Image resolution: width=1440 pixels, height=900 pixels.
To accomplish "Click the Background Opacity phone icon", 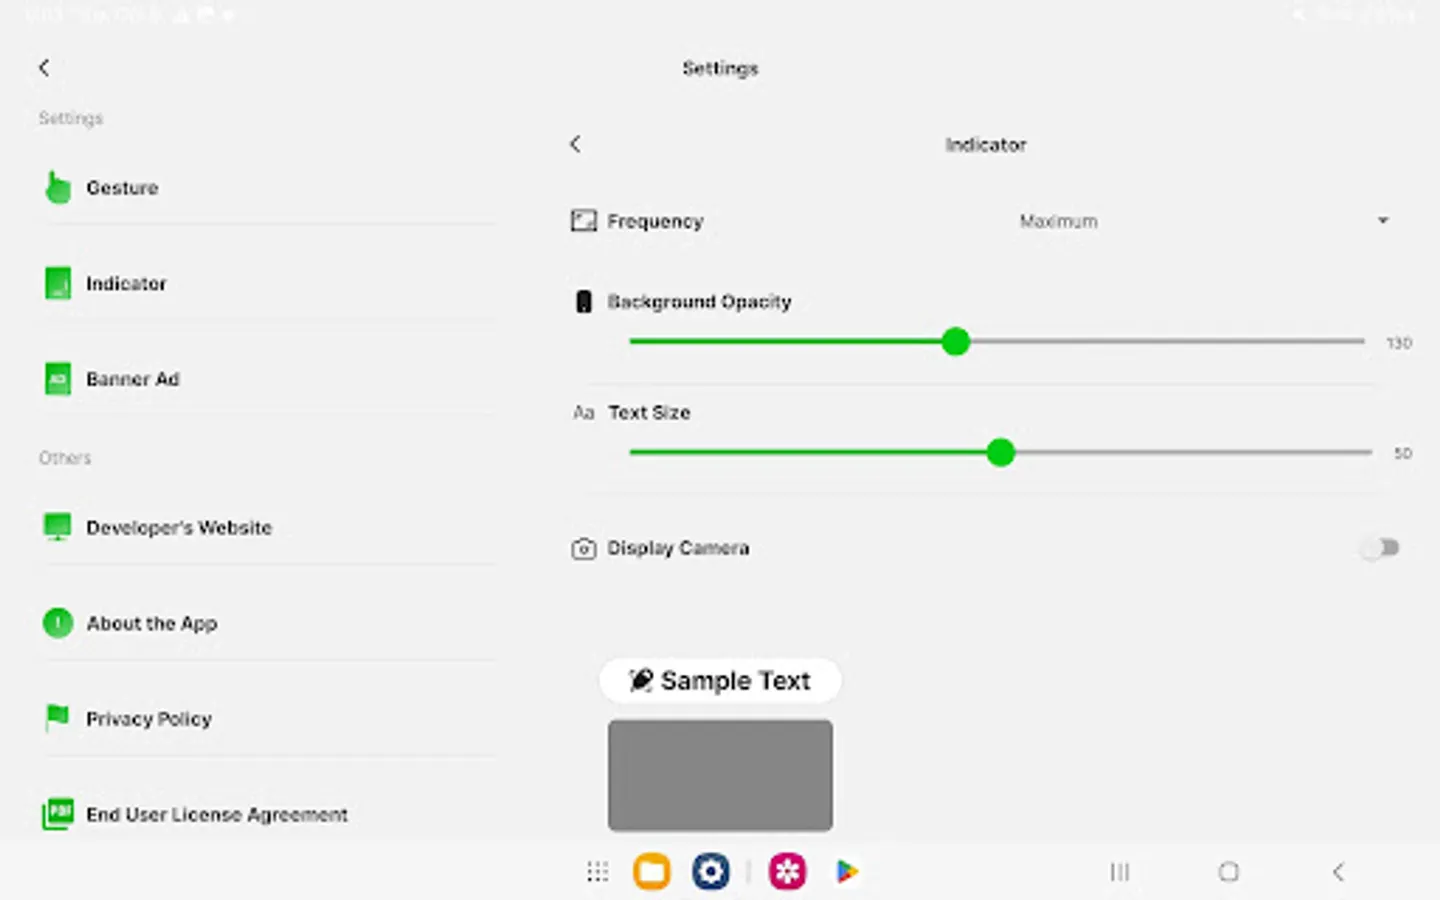I will click(x=583, y=301).
